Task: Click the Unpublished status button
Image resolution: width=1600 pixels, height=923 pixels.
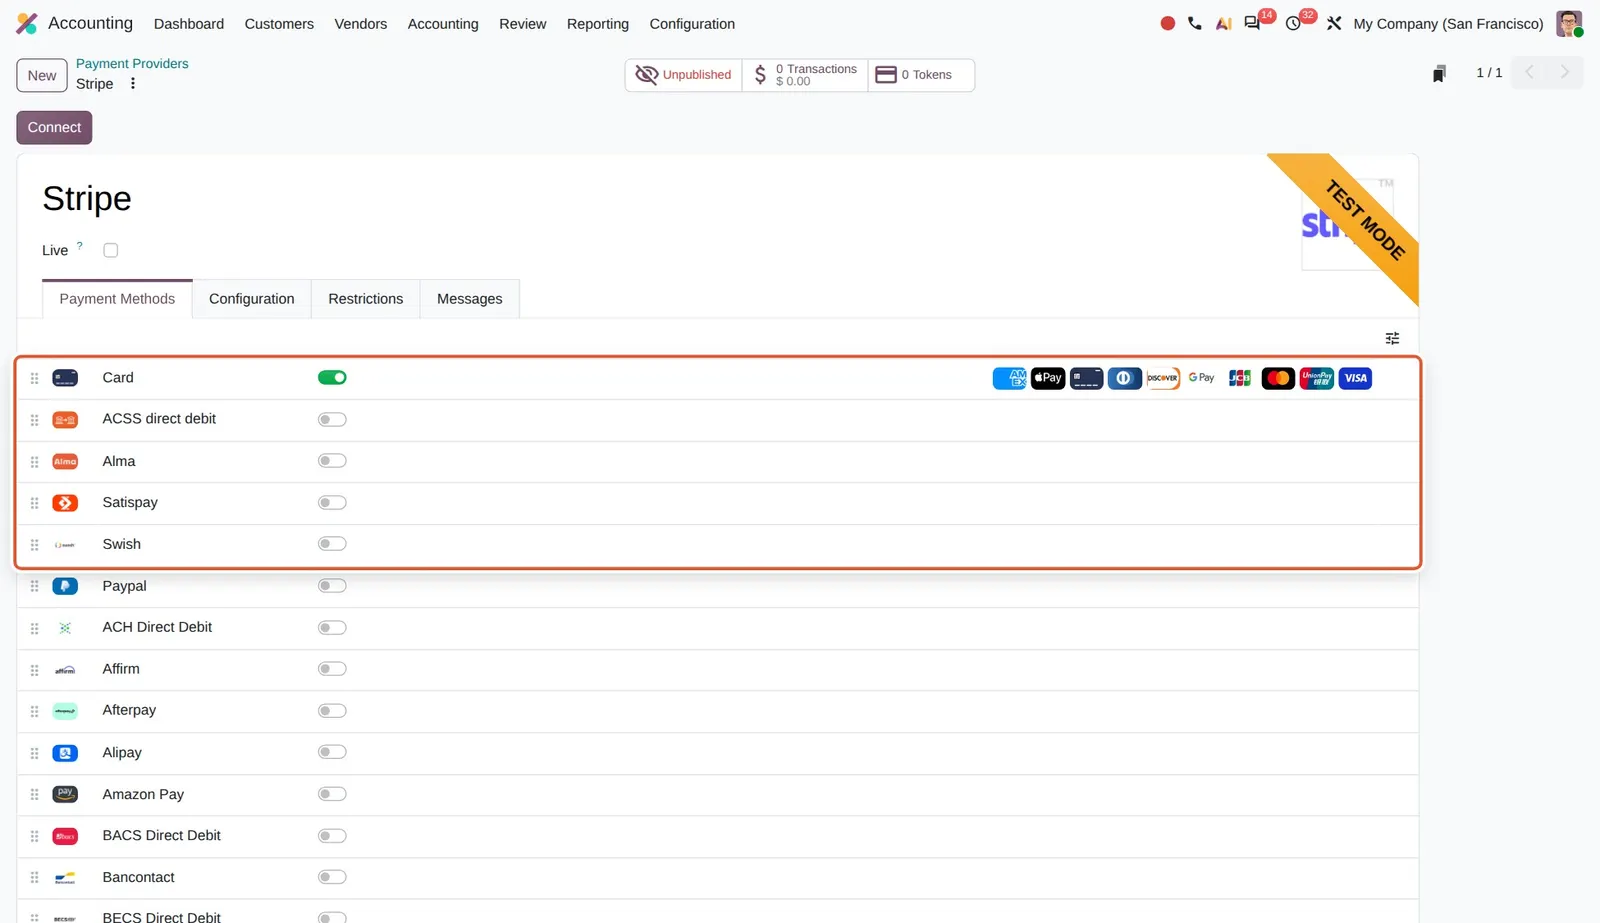Action: pyautogui.click(x=684, y=75)
